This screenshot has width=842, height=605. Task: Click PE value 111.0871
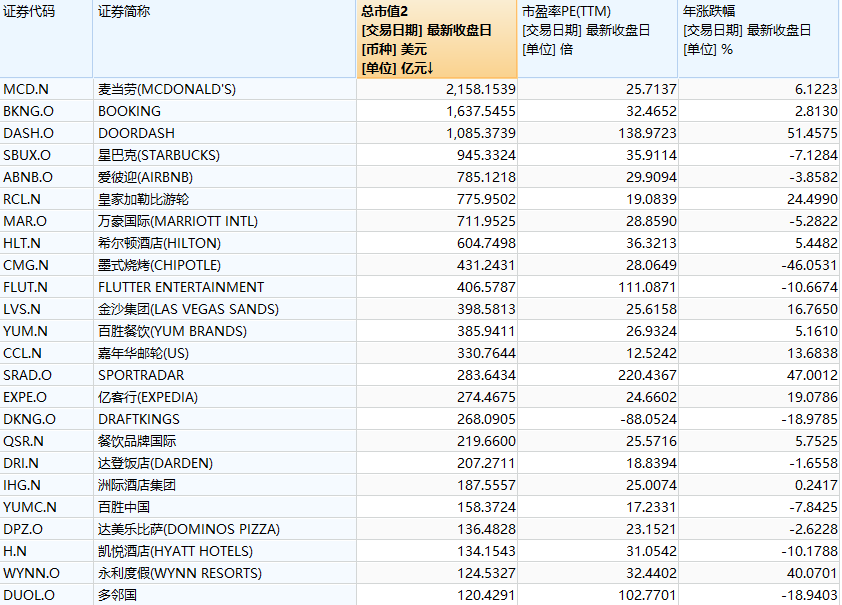pos(647,287)
